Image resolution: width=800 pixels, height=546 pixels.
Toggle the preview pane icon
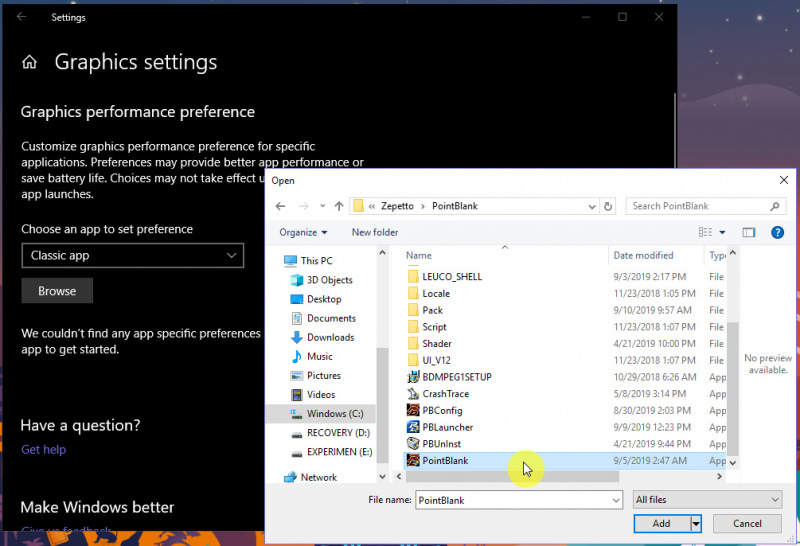(748, 233)
